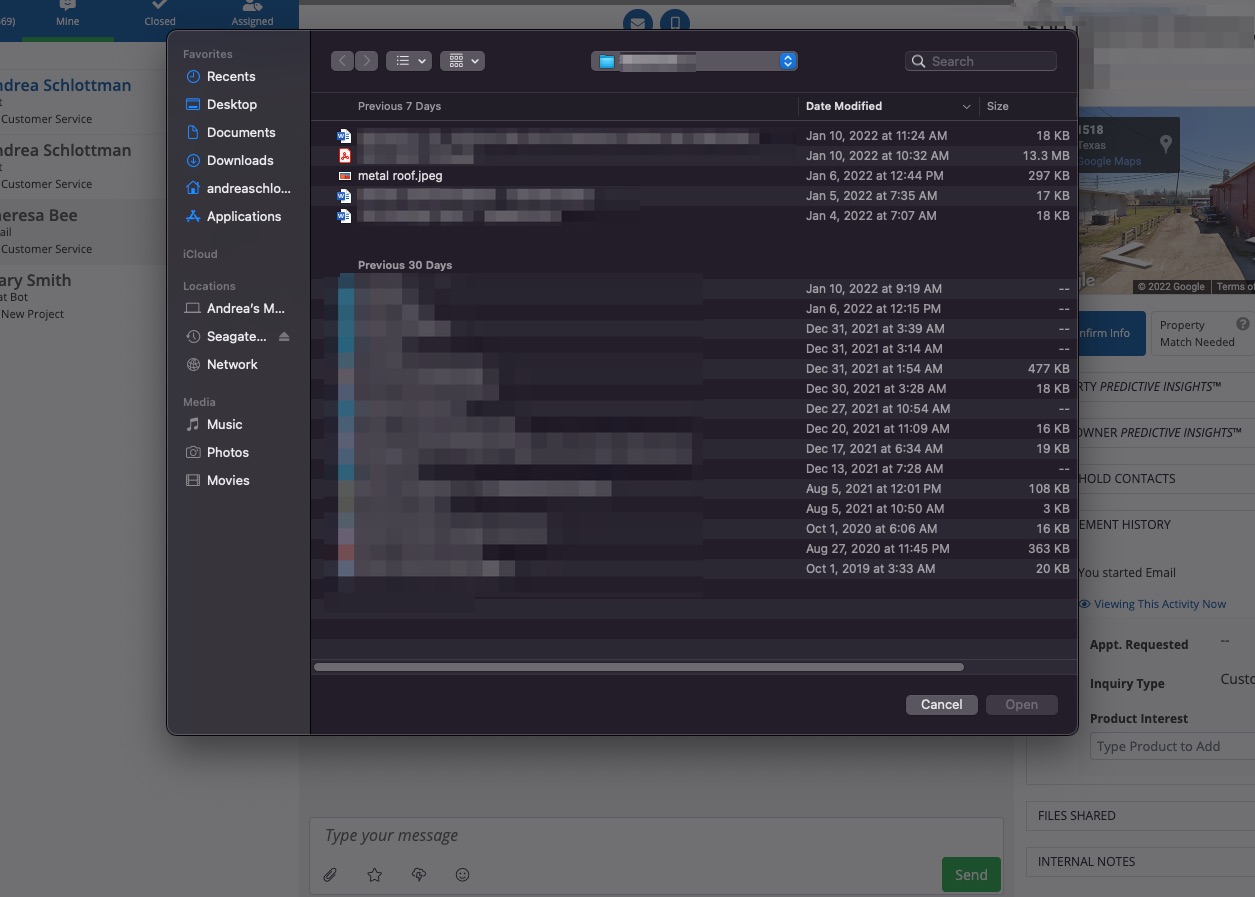Select the metal roof.jpeg file
Viewport: 1255px width, 897px height.
click(400, 176)
